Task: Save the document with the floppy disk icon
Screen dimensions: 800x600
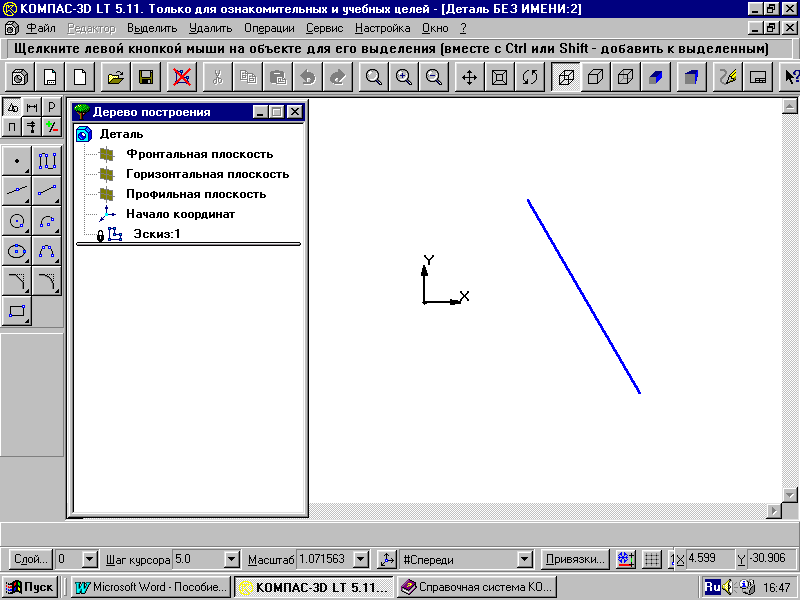Action: (x=146, y=77)
